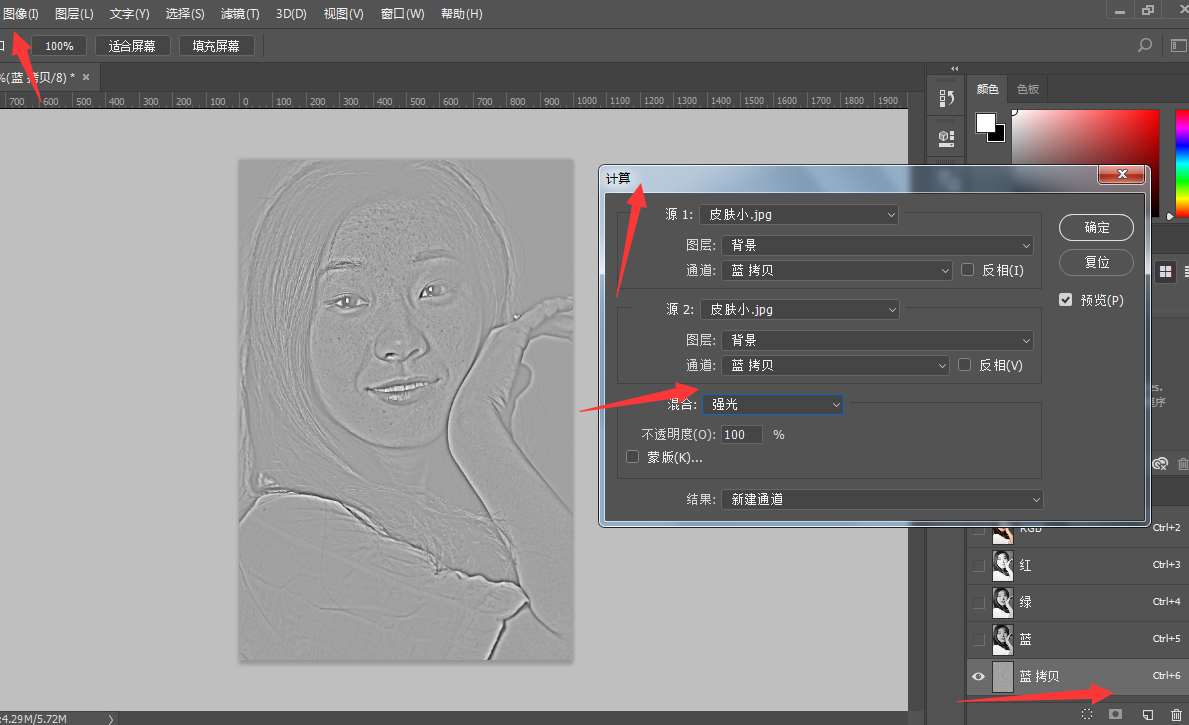Click the 100% zoom button
Image resolution: width=1189 pixels, height=725 pixels.
click(x=59, y=46)
